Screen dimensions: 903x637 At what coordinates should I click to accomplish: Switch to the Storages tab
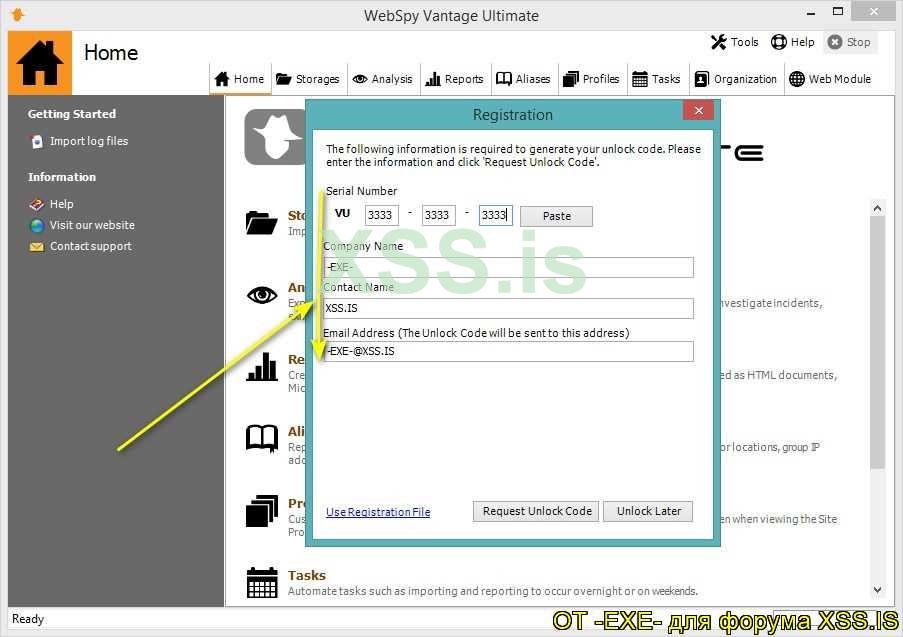[x=308, y=79]
